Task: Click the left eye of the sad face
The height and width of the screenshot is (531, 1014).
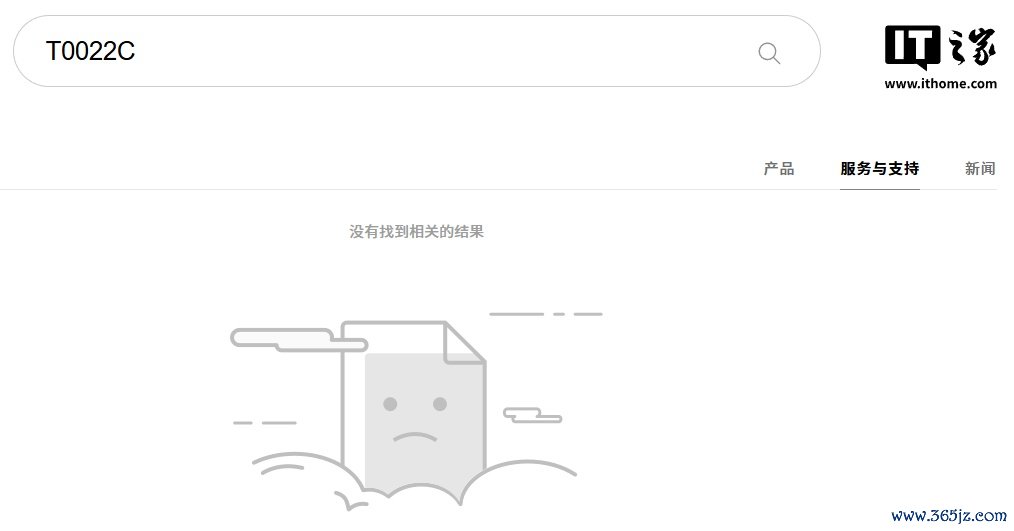Action: [x=390, y=404]
